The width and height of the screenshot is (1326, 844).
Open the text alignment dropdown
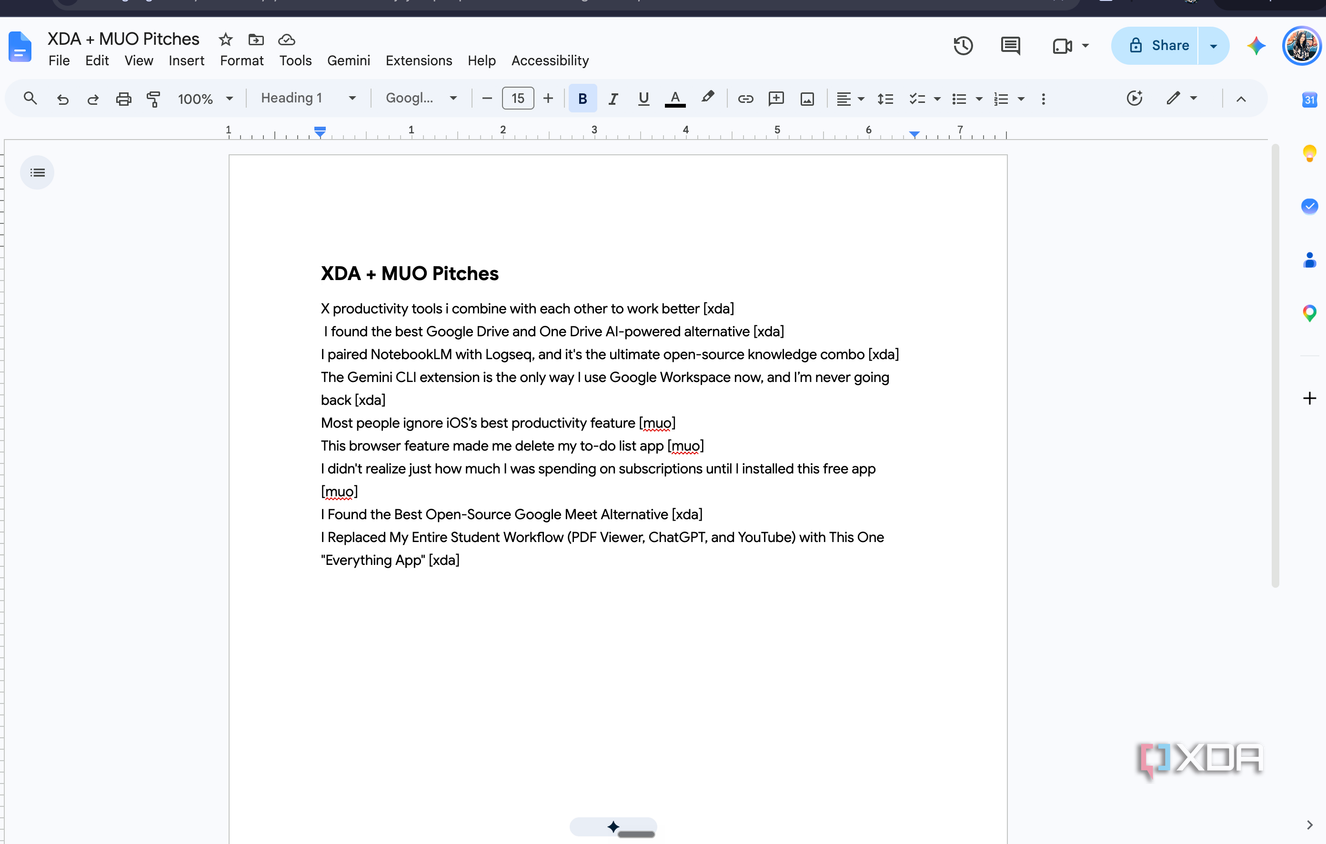[x=850, y=99]
